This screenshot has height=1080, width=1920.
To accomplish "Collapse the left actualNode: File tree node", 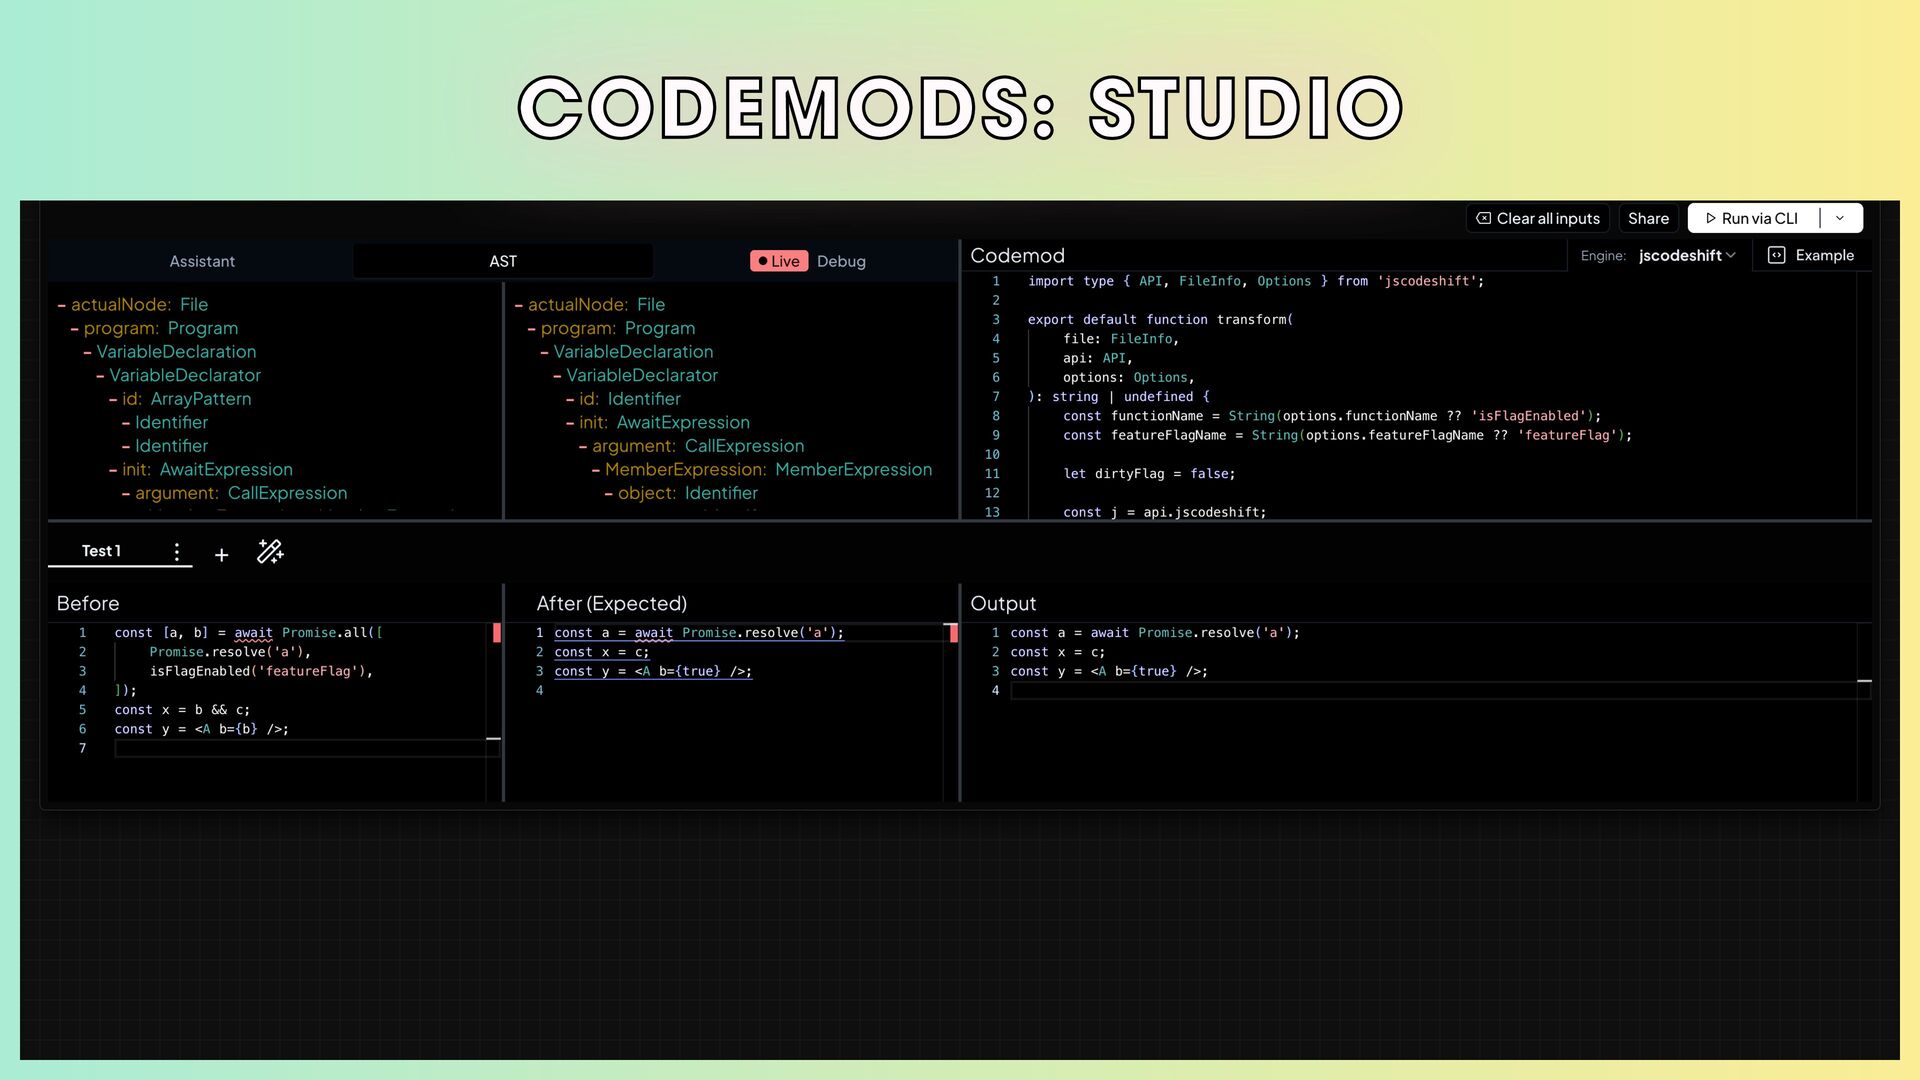I will pyautogui.click(x=62, y=305).
